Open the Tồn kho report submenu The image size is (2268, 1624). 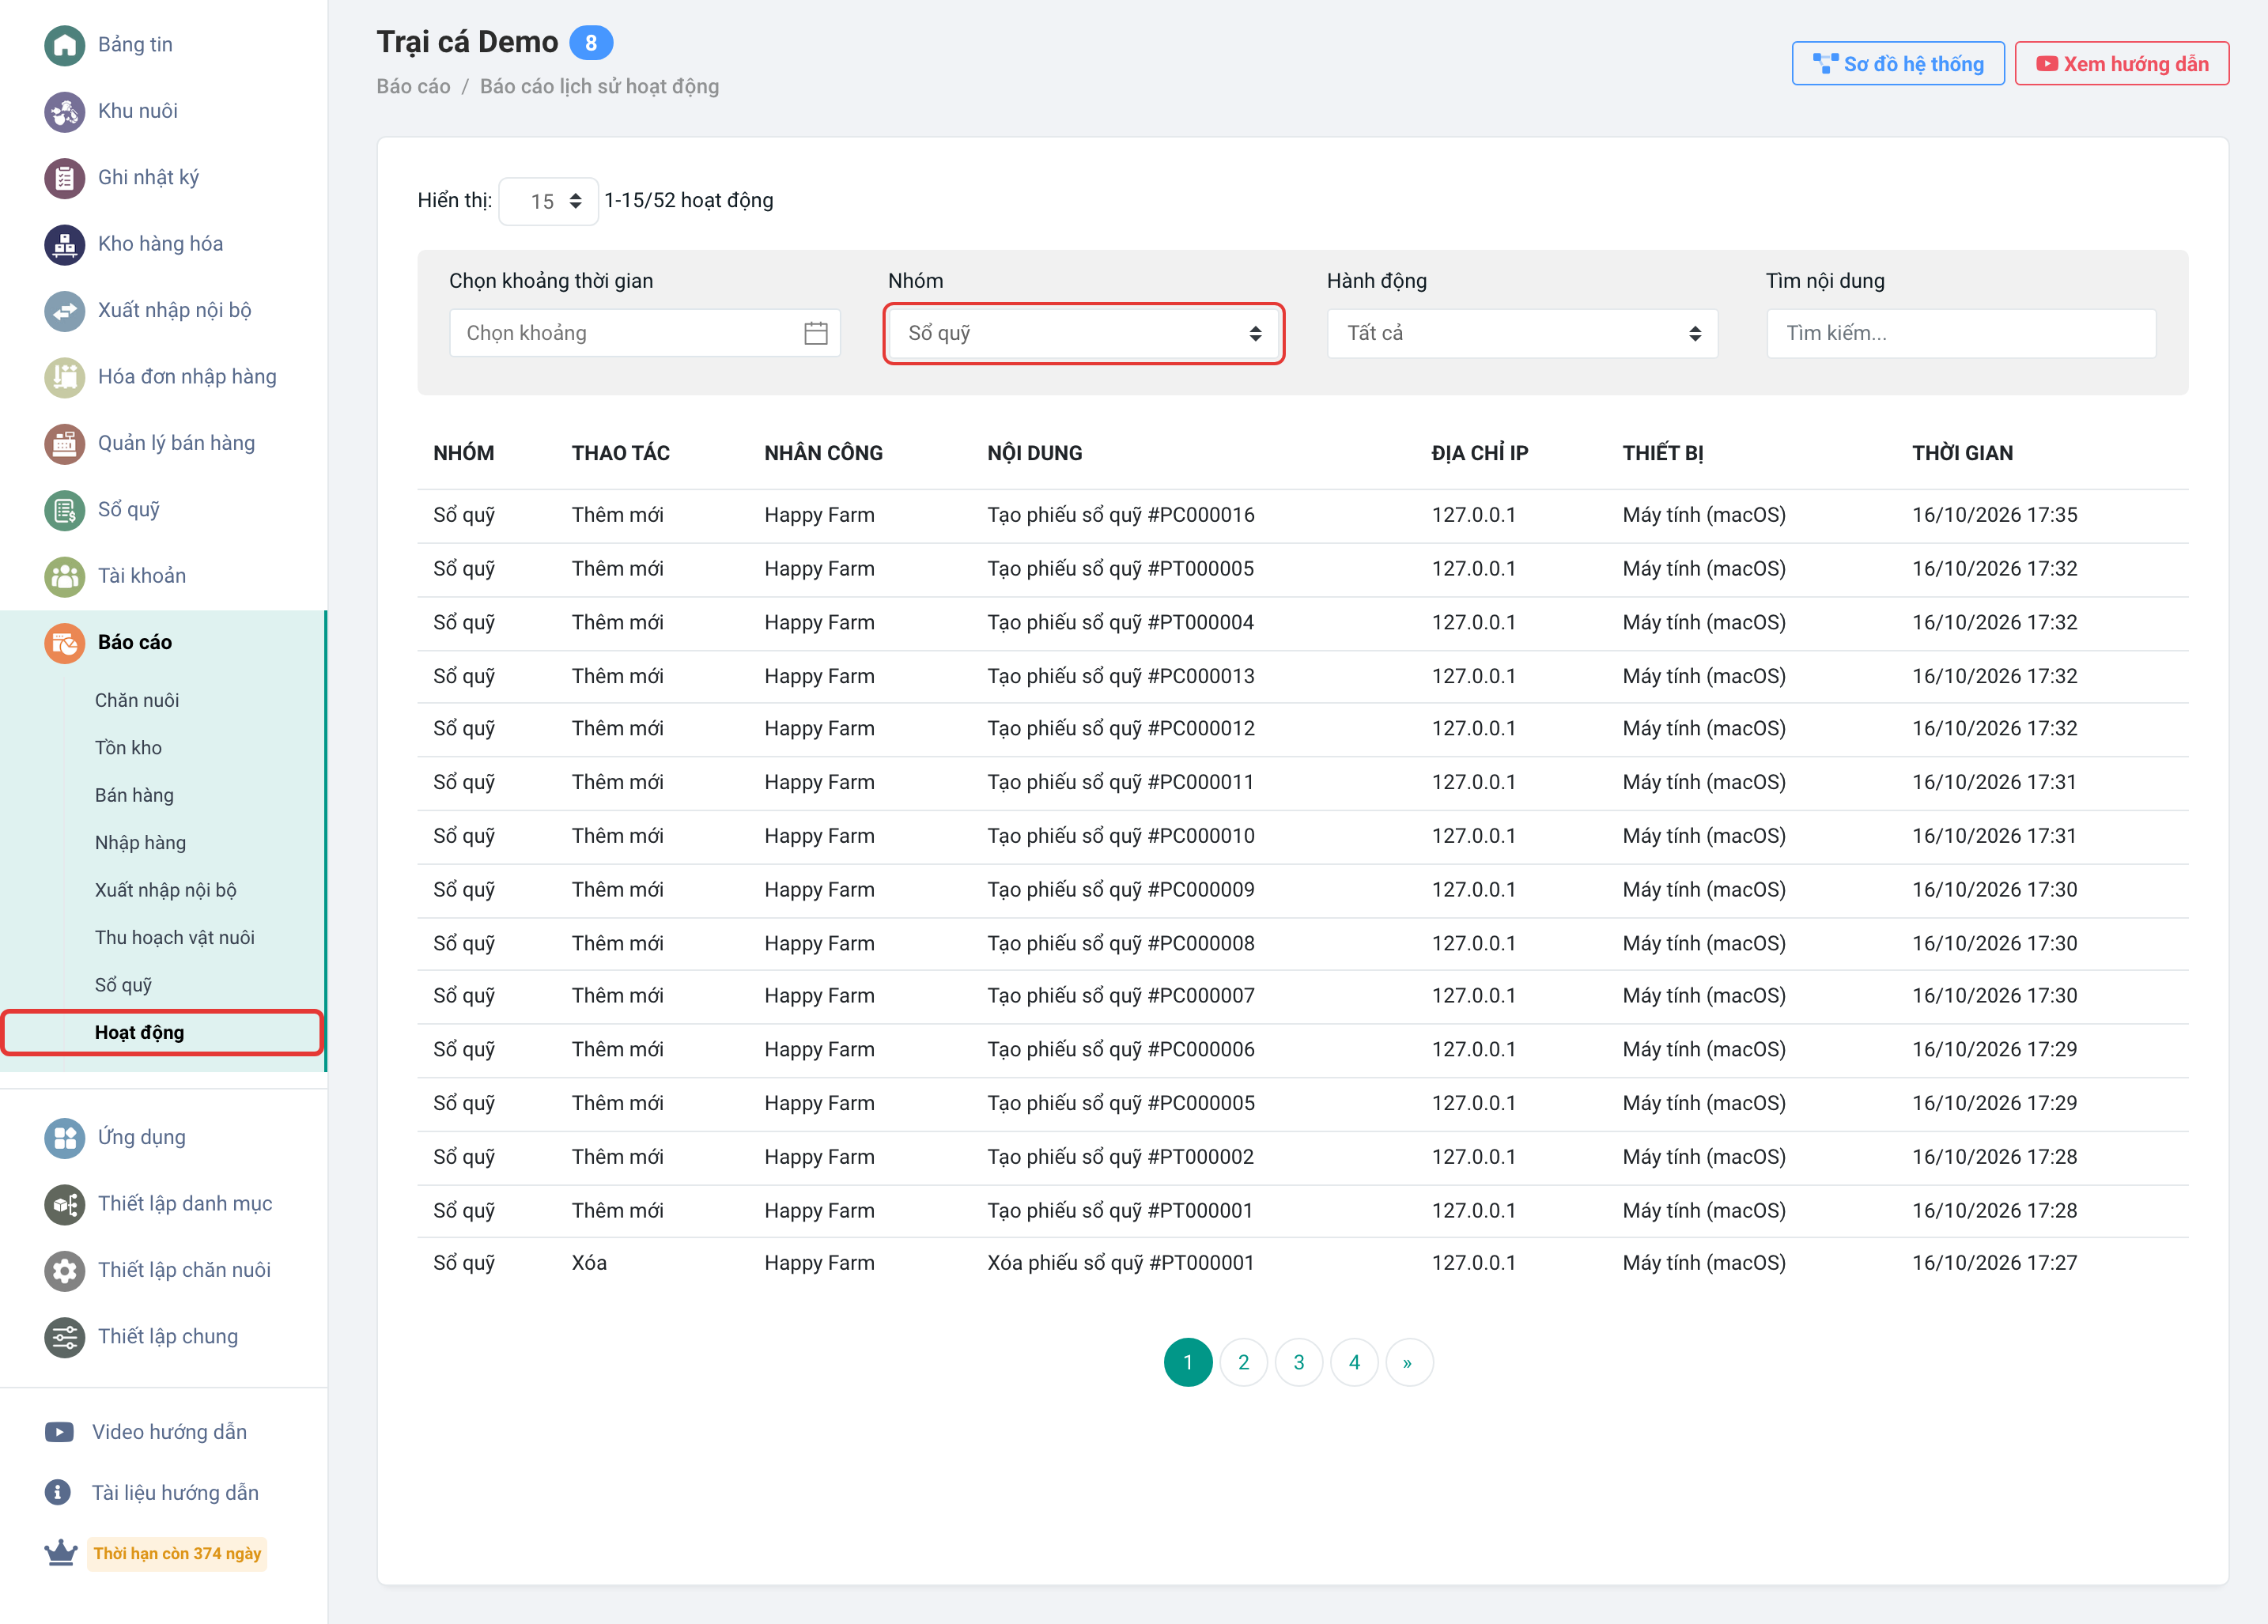128,748
